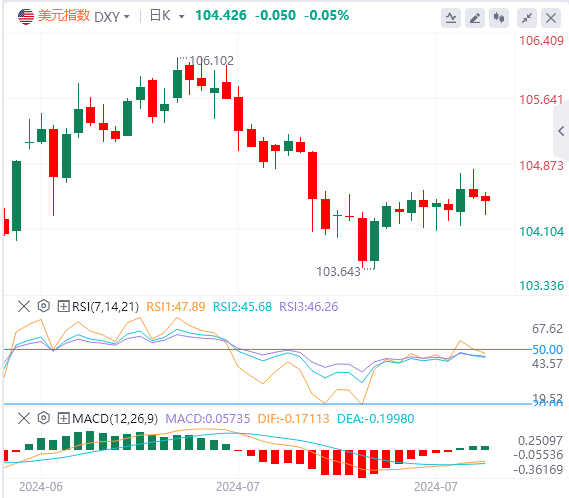Image resolution: width=569 pixels, height=498 pixels.
Task: Select the pencil drawing tool icon
Action: (x=475, y=18)
